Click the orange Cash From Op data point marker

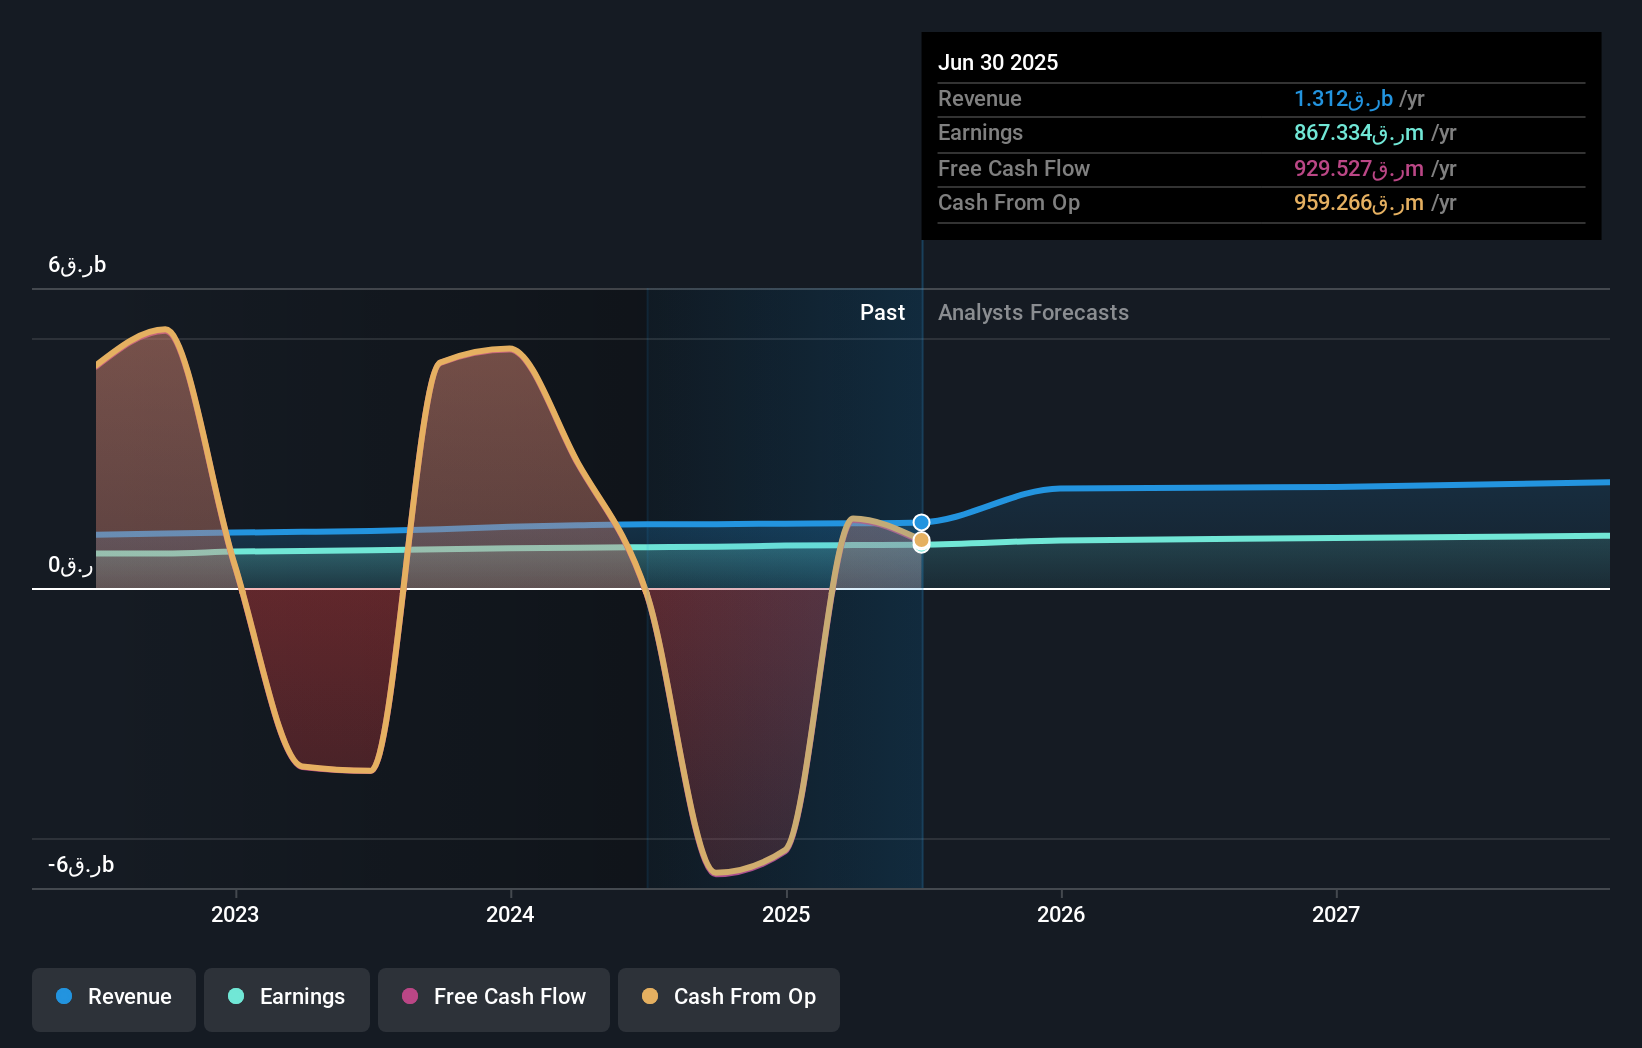tap(921, 540)
